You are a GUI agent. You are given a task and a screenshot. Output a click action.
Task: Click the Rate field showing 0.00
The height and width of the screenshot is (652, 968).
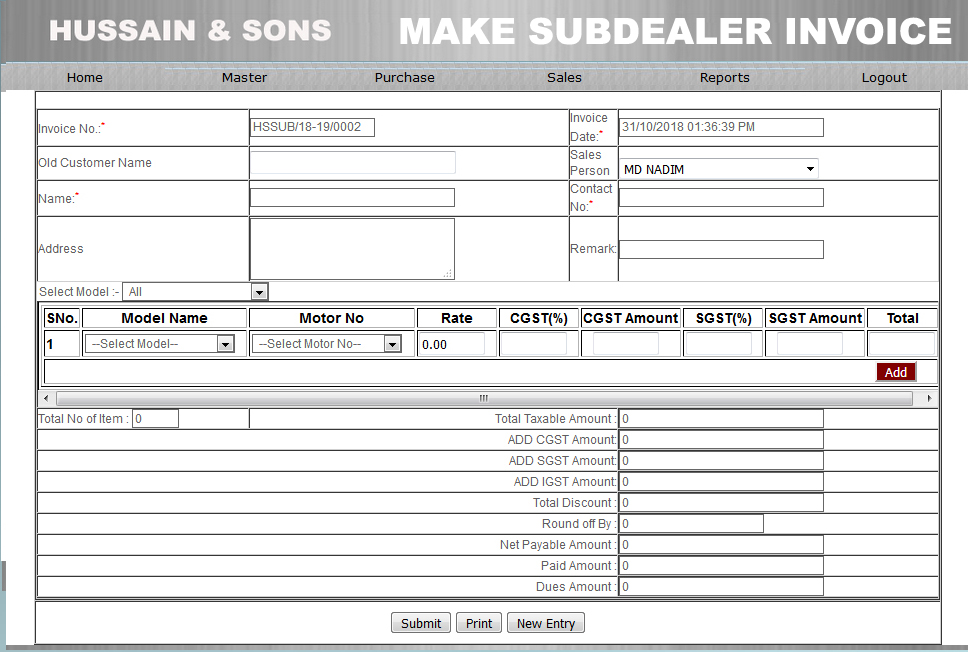(x=451, y=344)
